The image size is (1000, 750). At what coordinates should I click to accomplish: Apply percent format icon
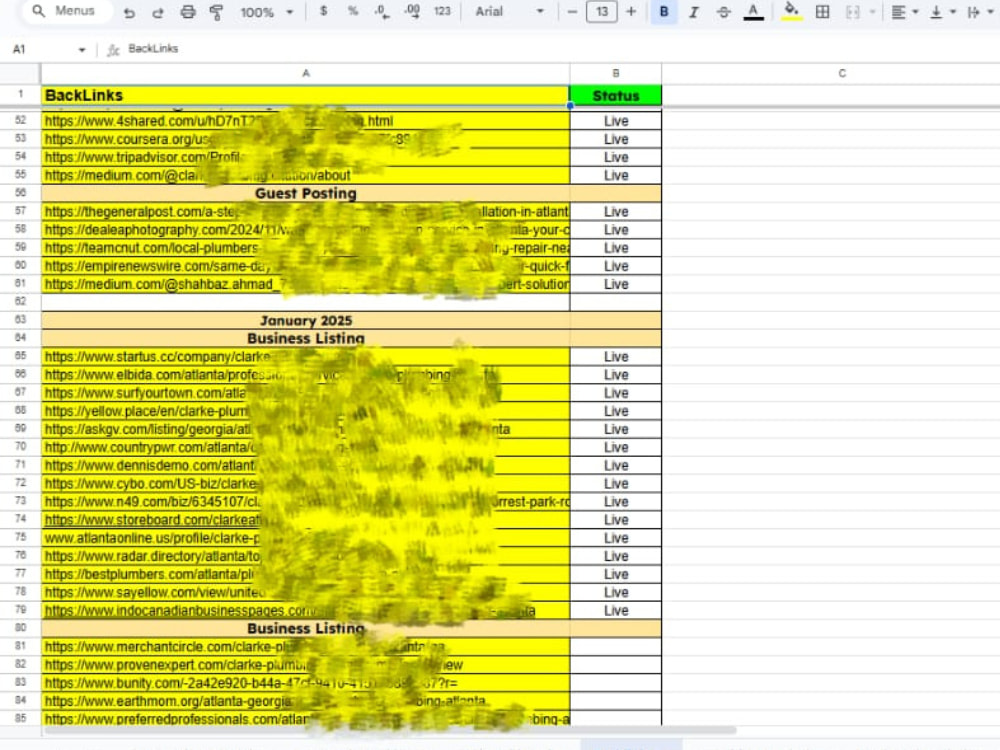(x=353, y=11)
